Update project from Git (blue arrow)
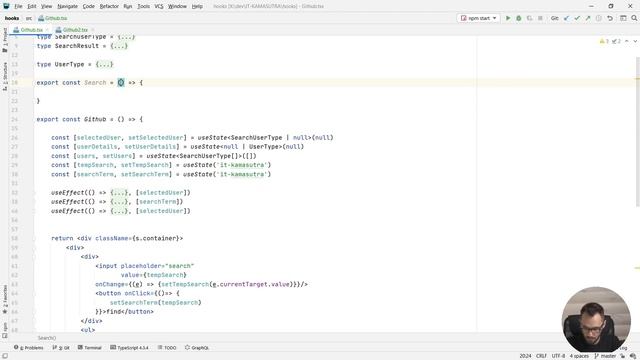The image size is (640, 360). pyautogui.click(x=566, y=18)
